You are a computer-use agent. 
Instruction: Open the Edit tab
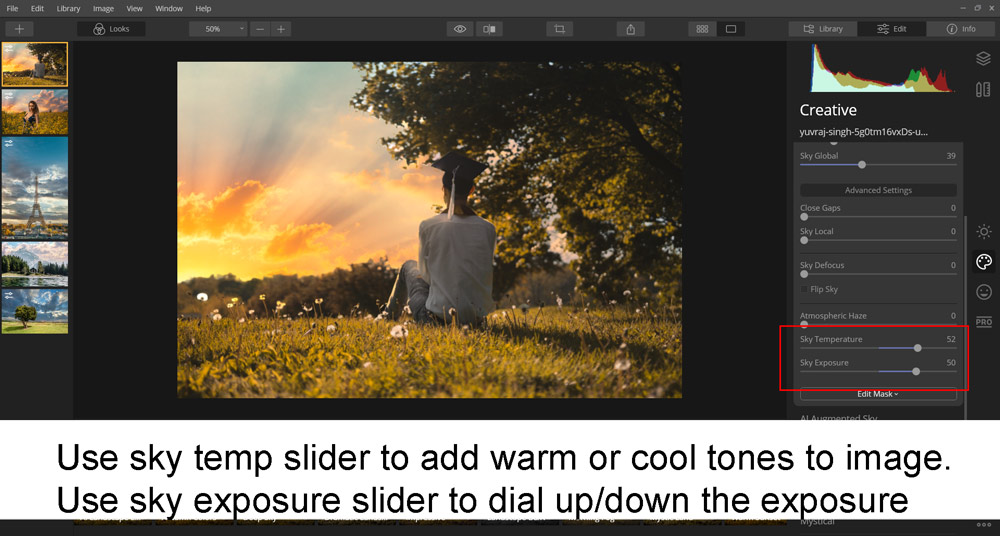click(x=892, y=29)
